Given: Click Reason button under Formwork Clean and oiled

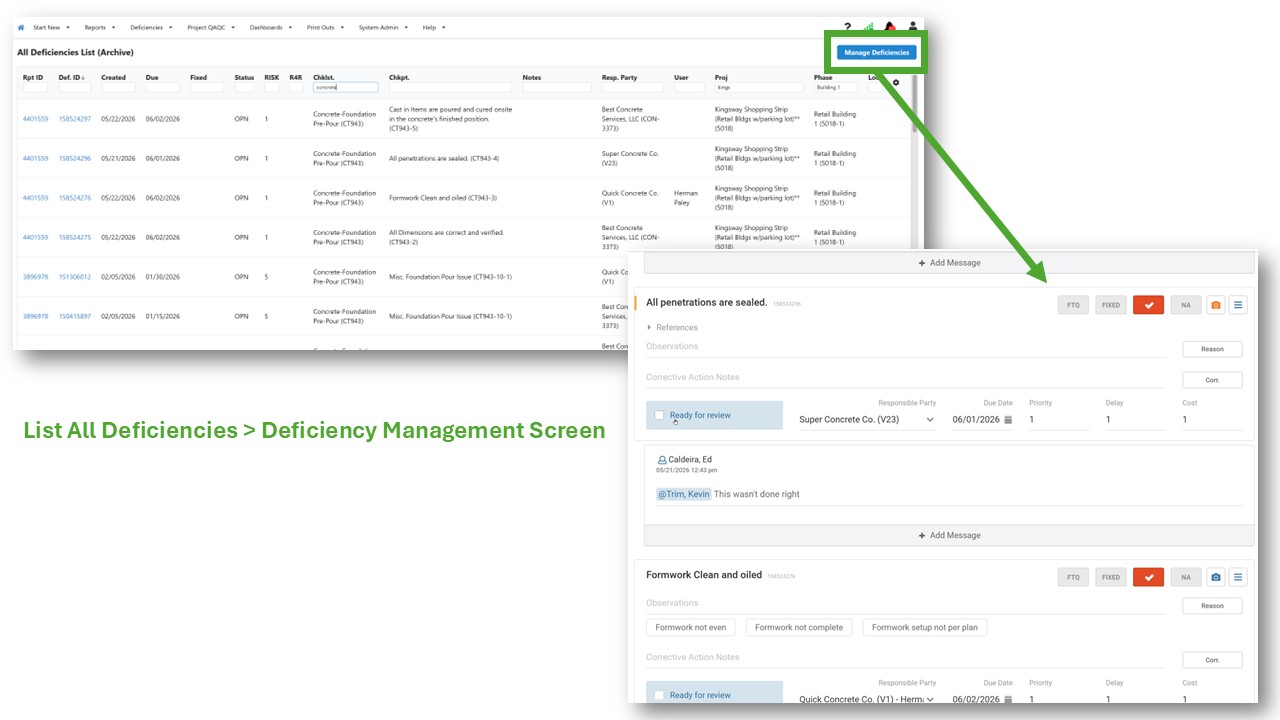Looking at the screenshot, I should [x=1212, y=605].
